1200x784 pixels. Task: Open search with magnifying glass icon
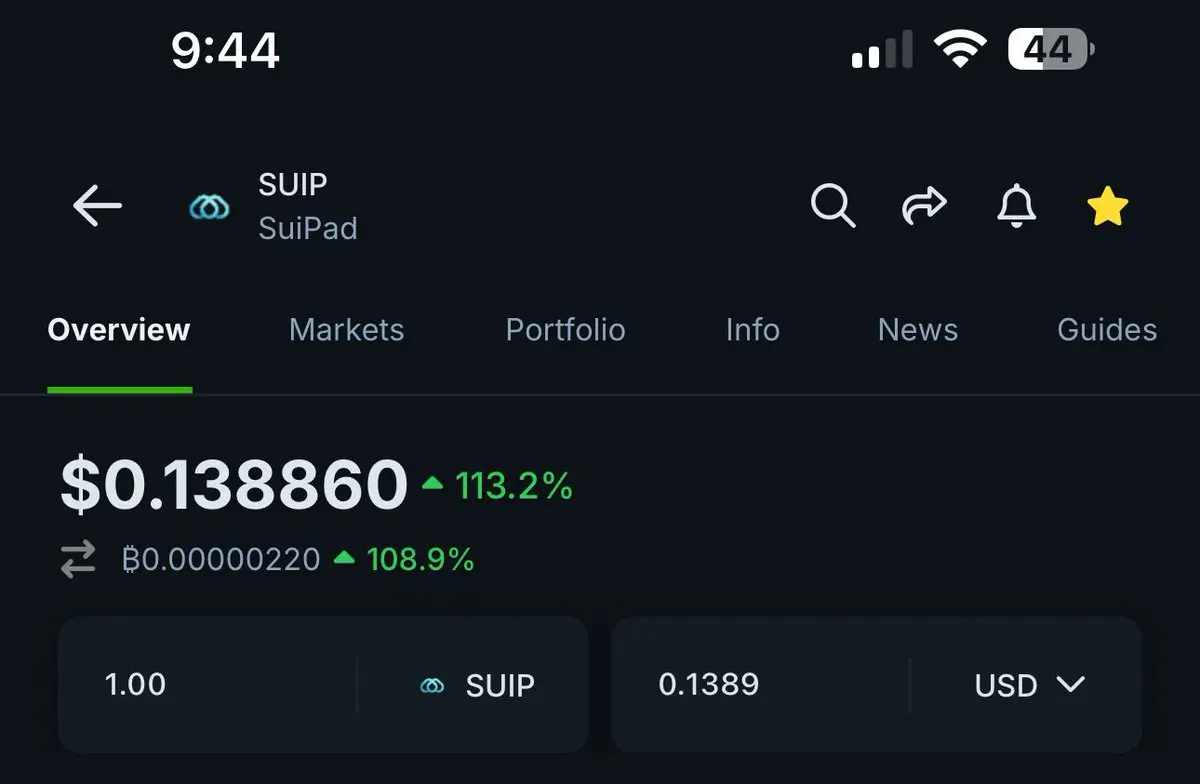[x=832, y=206]
